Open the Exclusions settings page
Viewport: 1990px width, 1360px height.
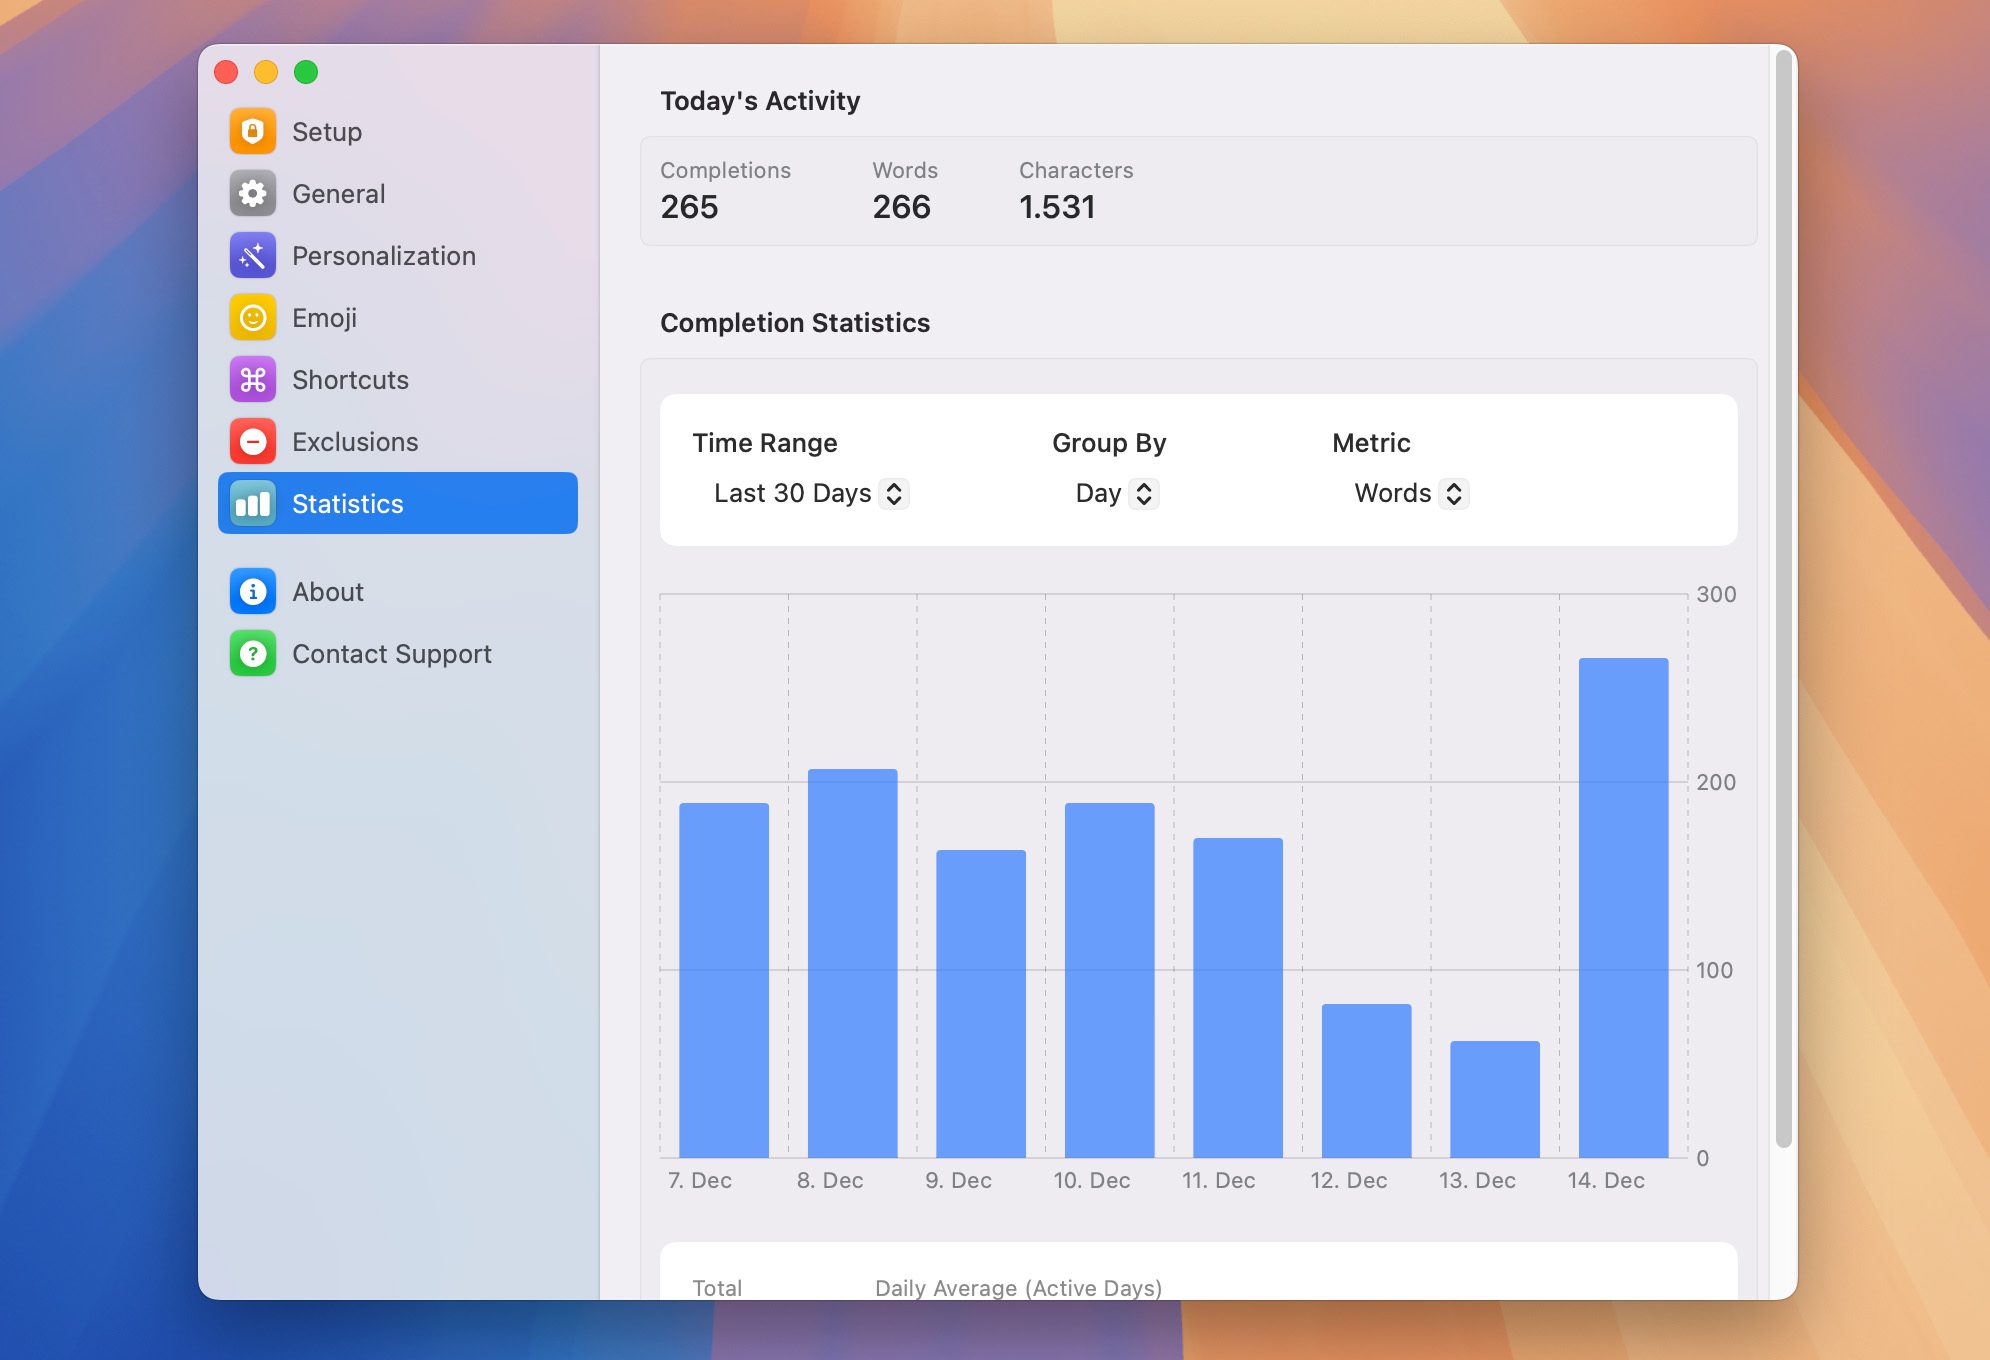pos(355,442)
